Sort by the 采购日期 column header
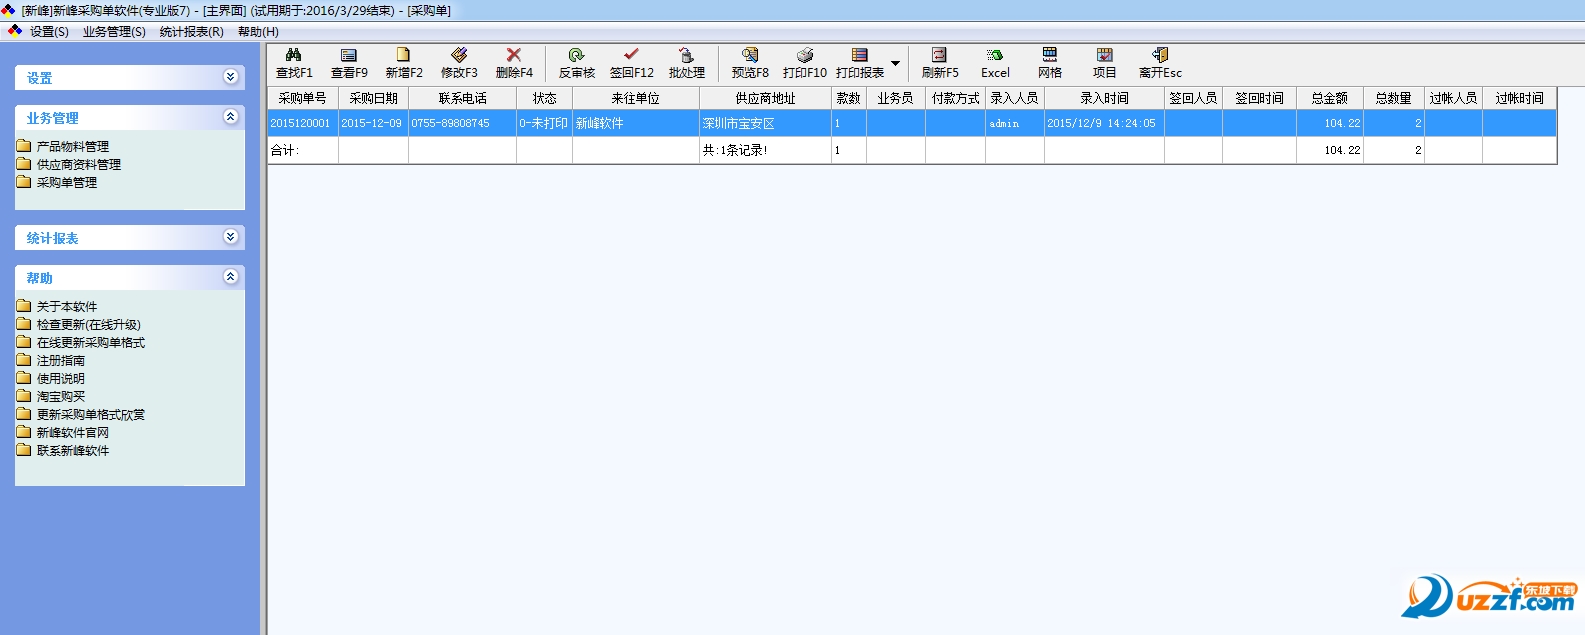This screenshot has height=635, width=1585. [374, 98]
